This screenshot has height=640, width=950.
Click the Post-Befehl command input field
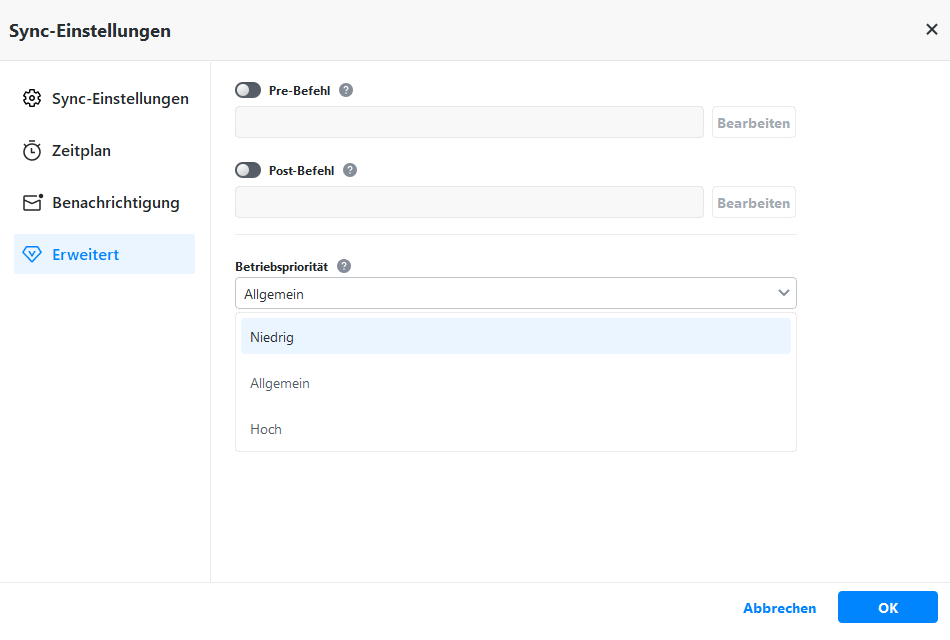pos(469,202)
